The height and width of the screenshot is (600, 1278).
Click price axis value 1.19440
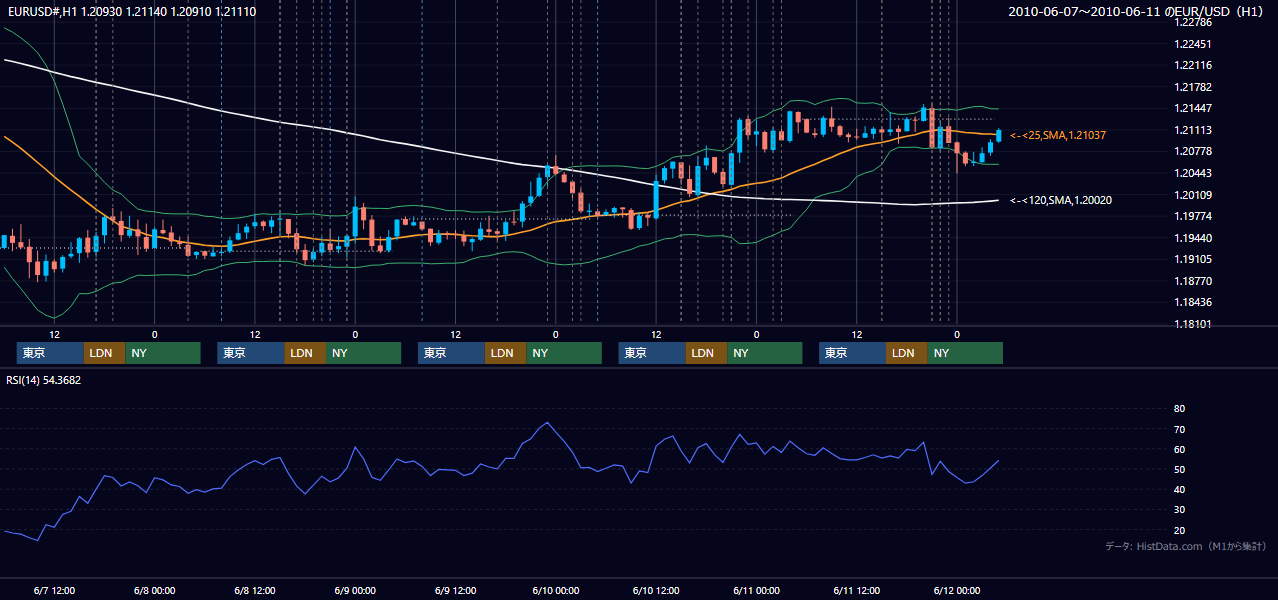[1193, 238]
